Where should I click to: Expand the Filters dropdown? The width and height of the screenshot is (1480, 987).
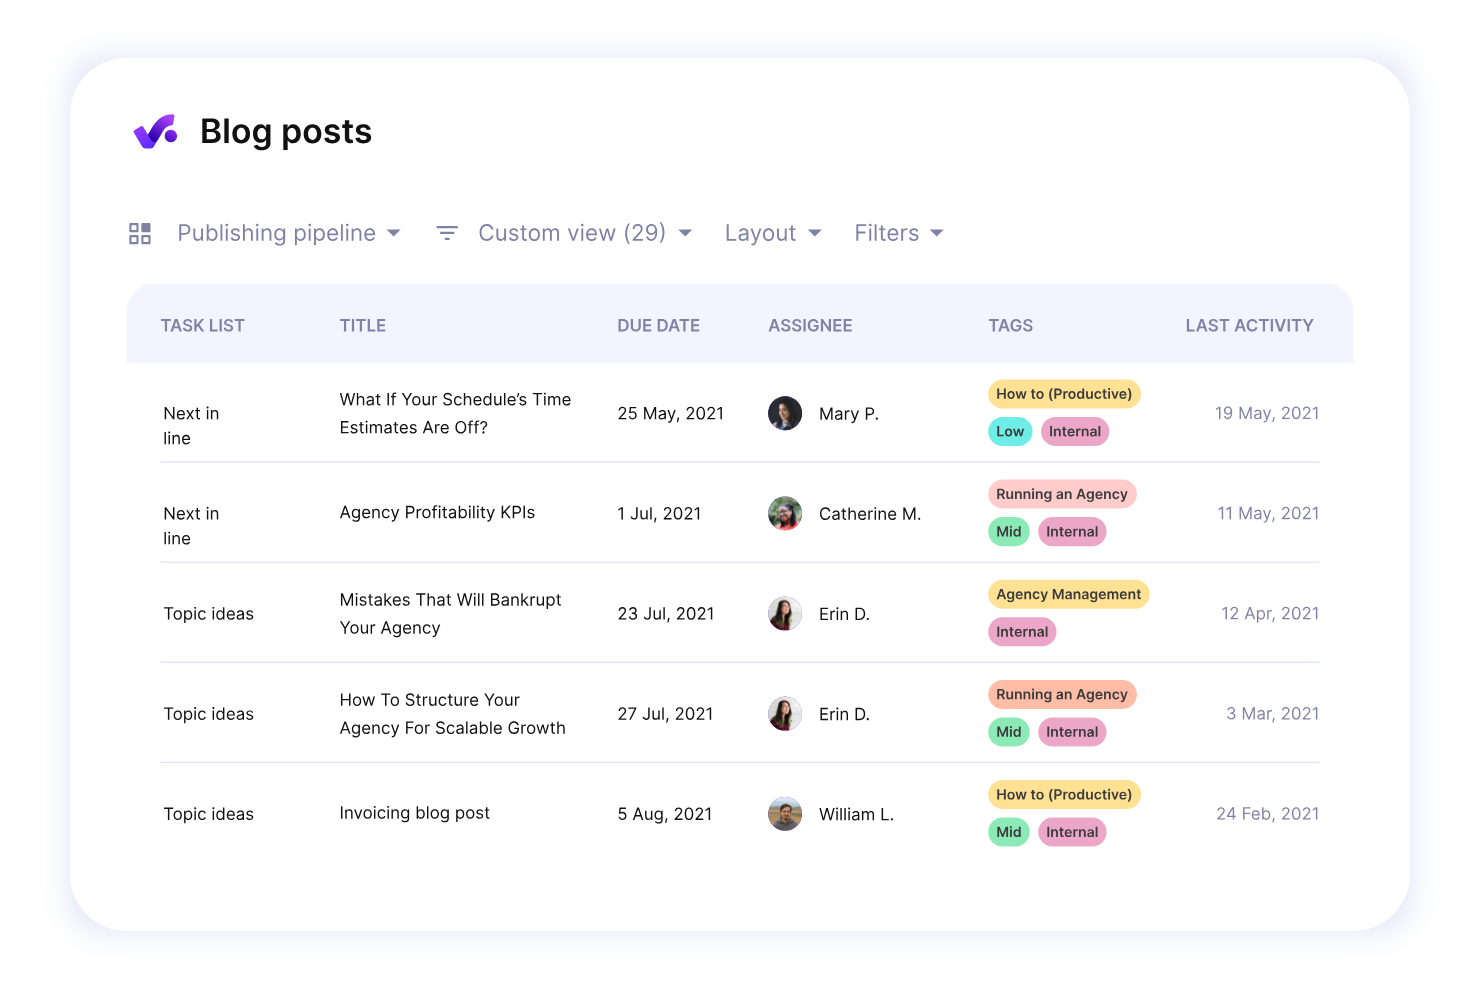(x=897, y=232)
